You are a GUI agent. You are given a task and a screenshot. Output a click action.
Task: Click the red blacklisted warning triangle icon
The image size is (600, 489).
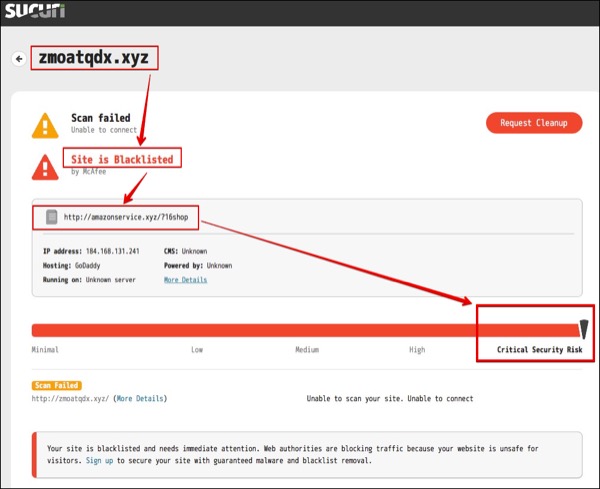(x=45, y=164)
